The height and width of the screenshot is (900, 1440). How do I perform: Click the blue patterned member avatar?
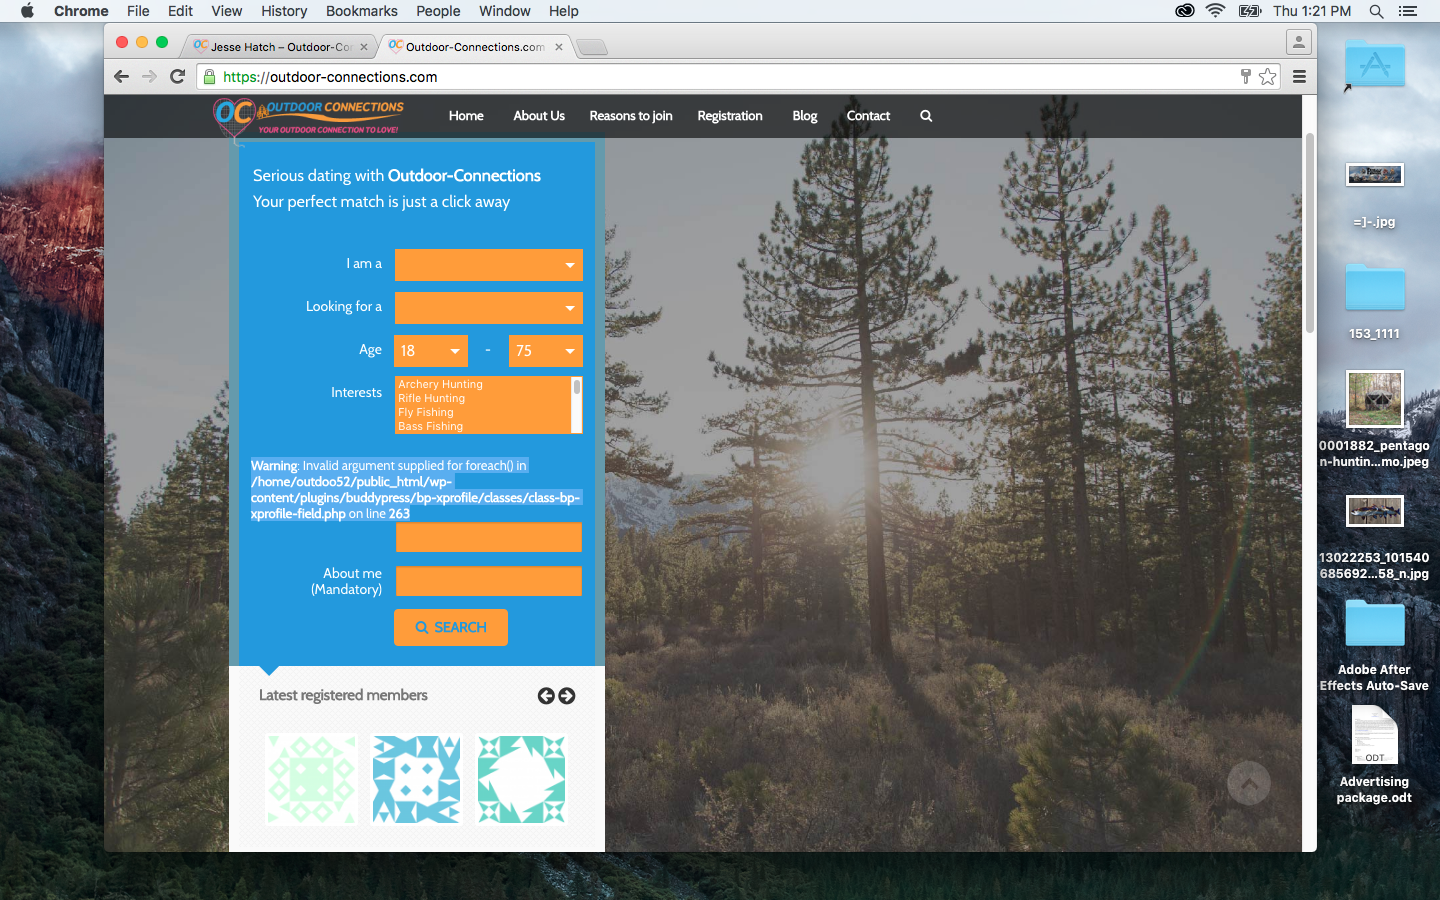pyautogui.click(x=417, y=780)
